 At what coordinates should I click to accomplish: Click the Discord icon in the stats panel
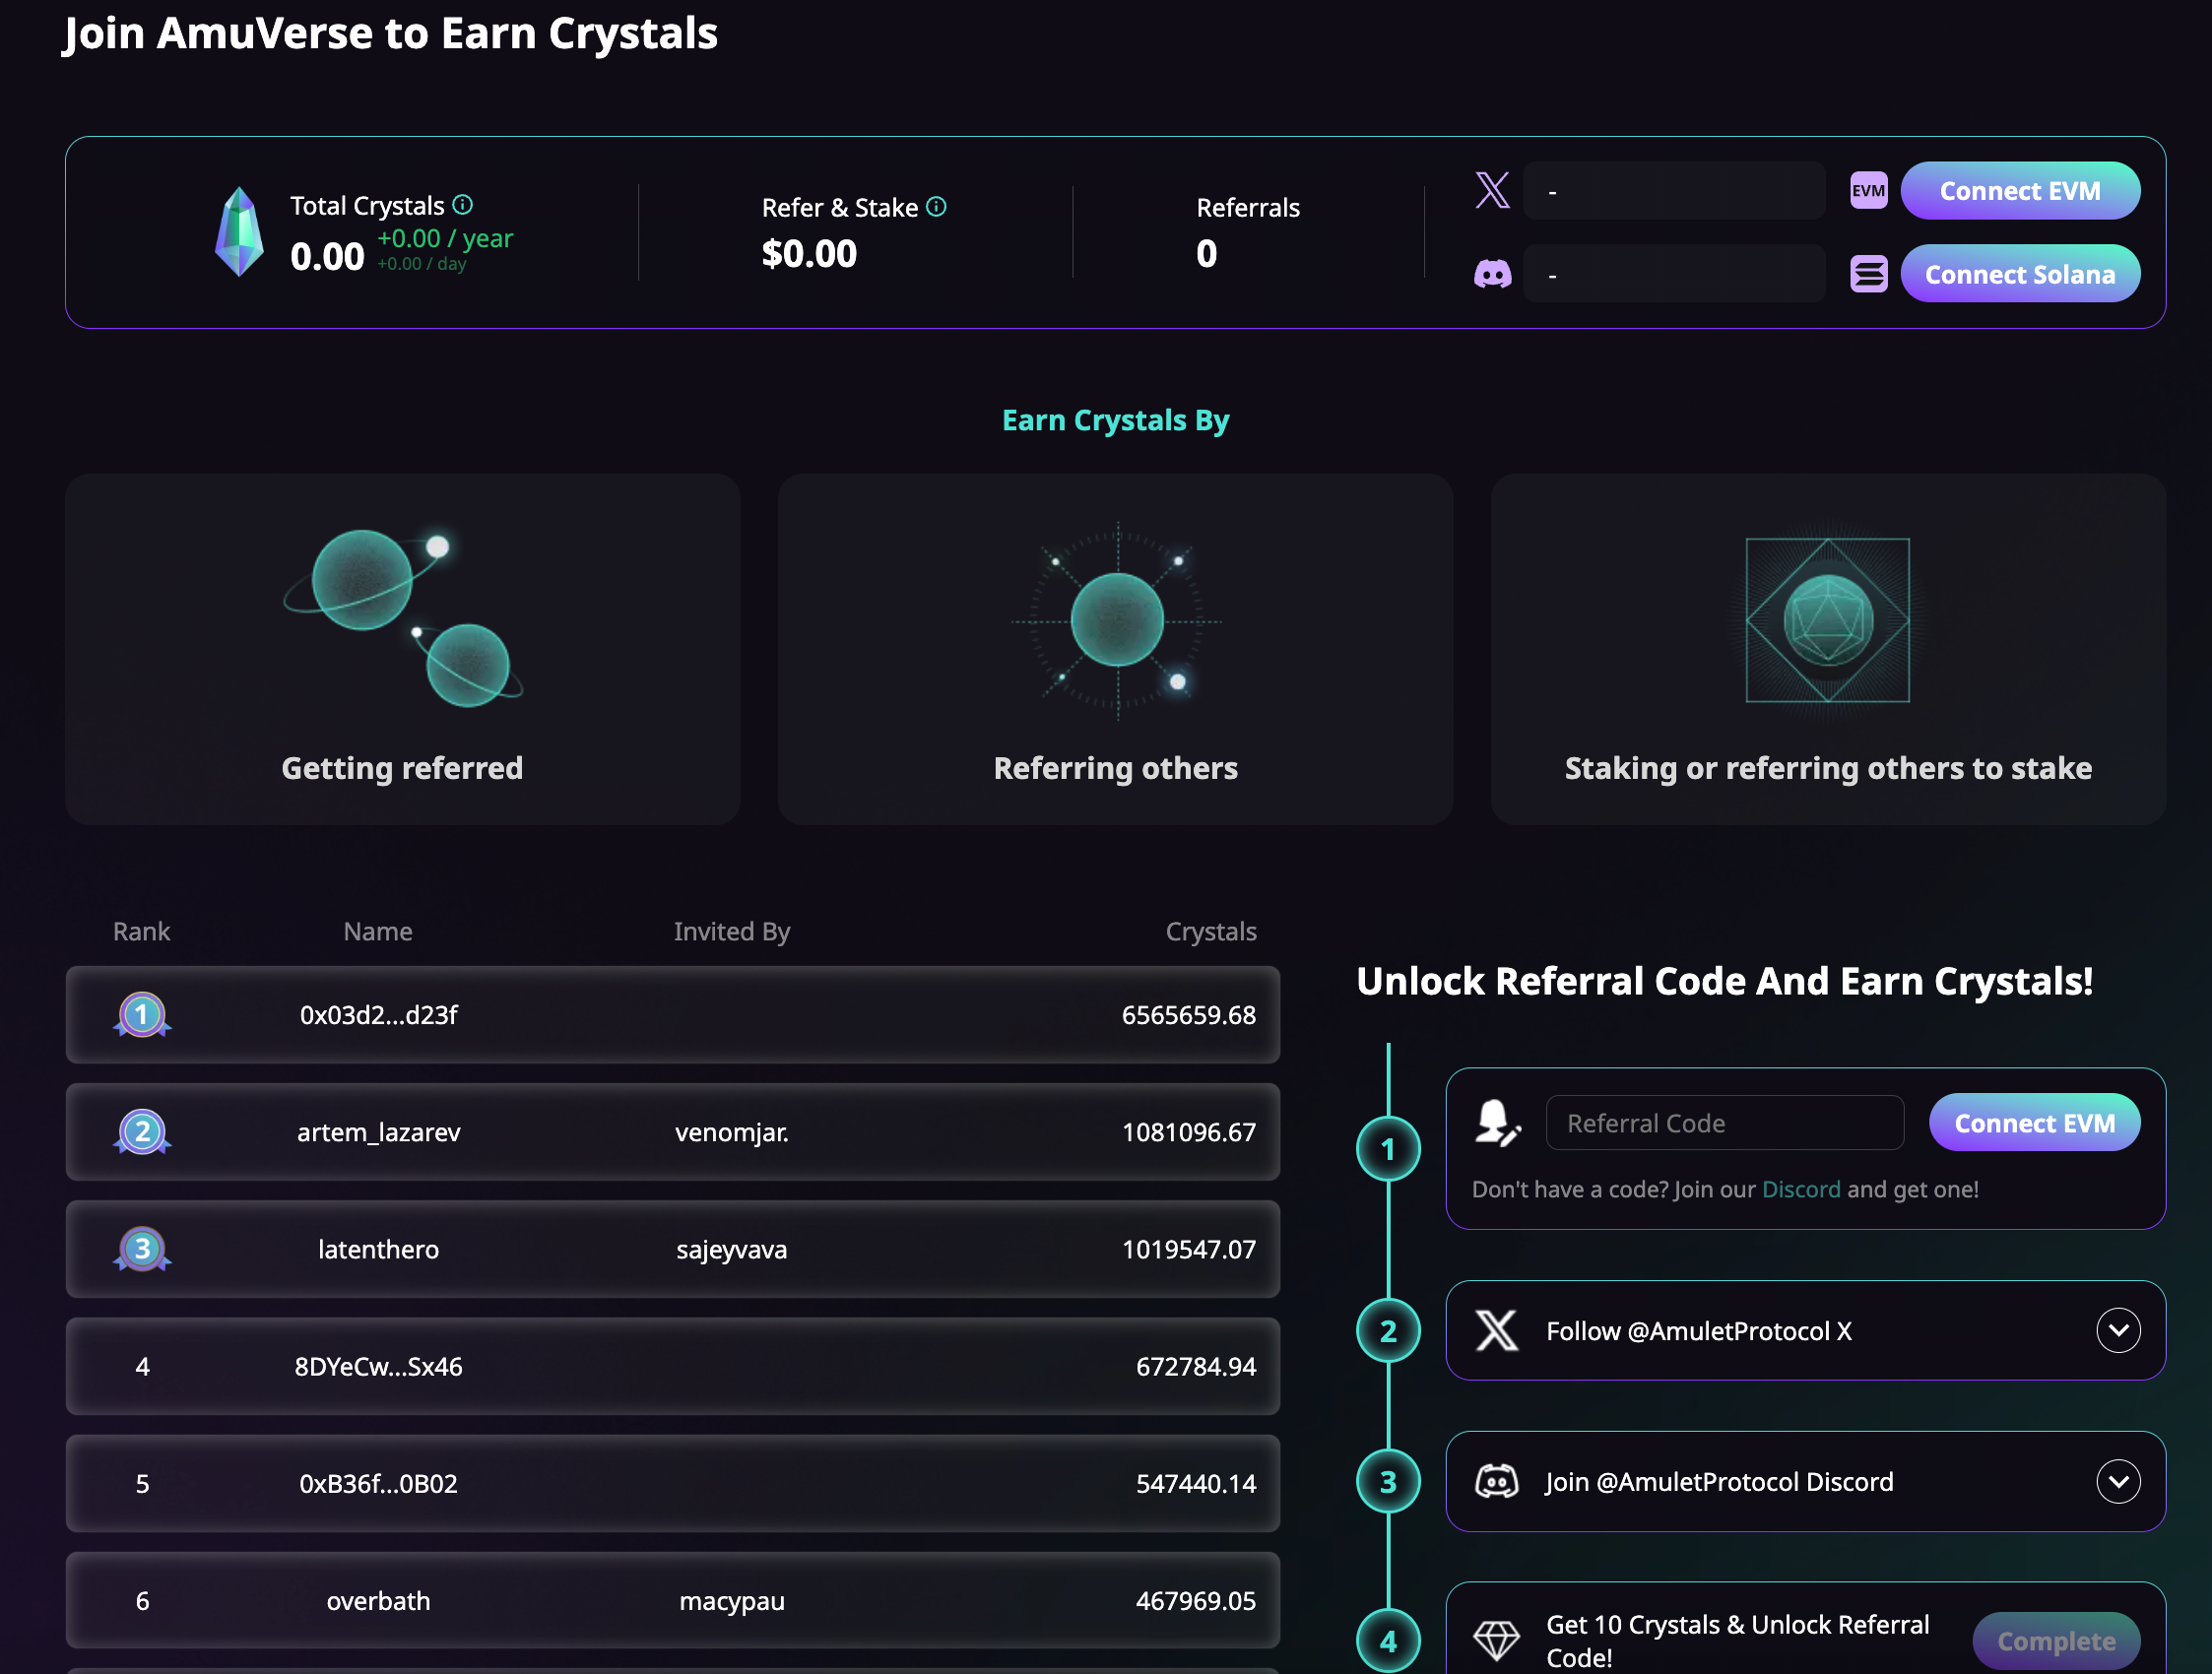coord(1492,274)
